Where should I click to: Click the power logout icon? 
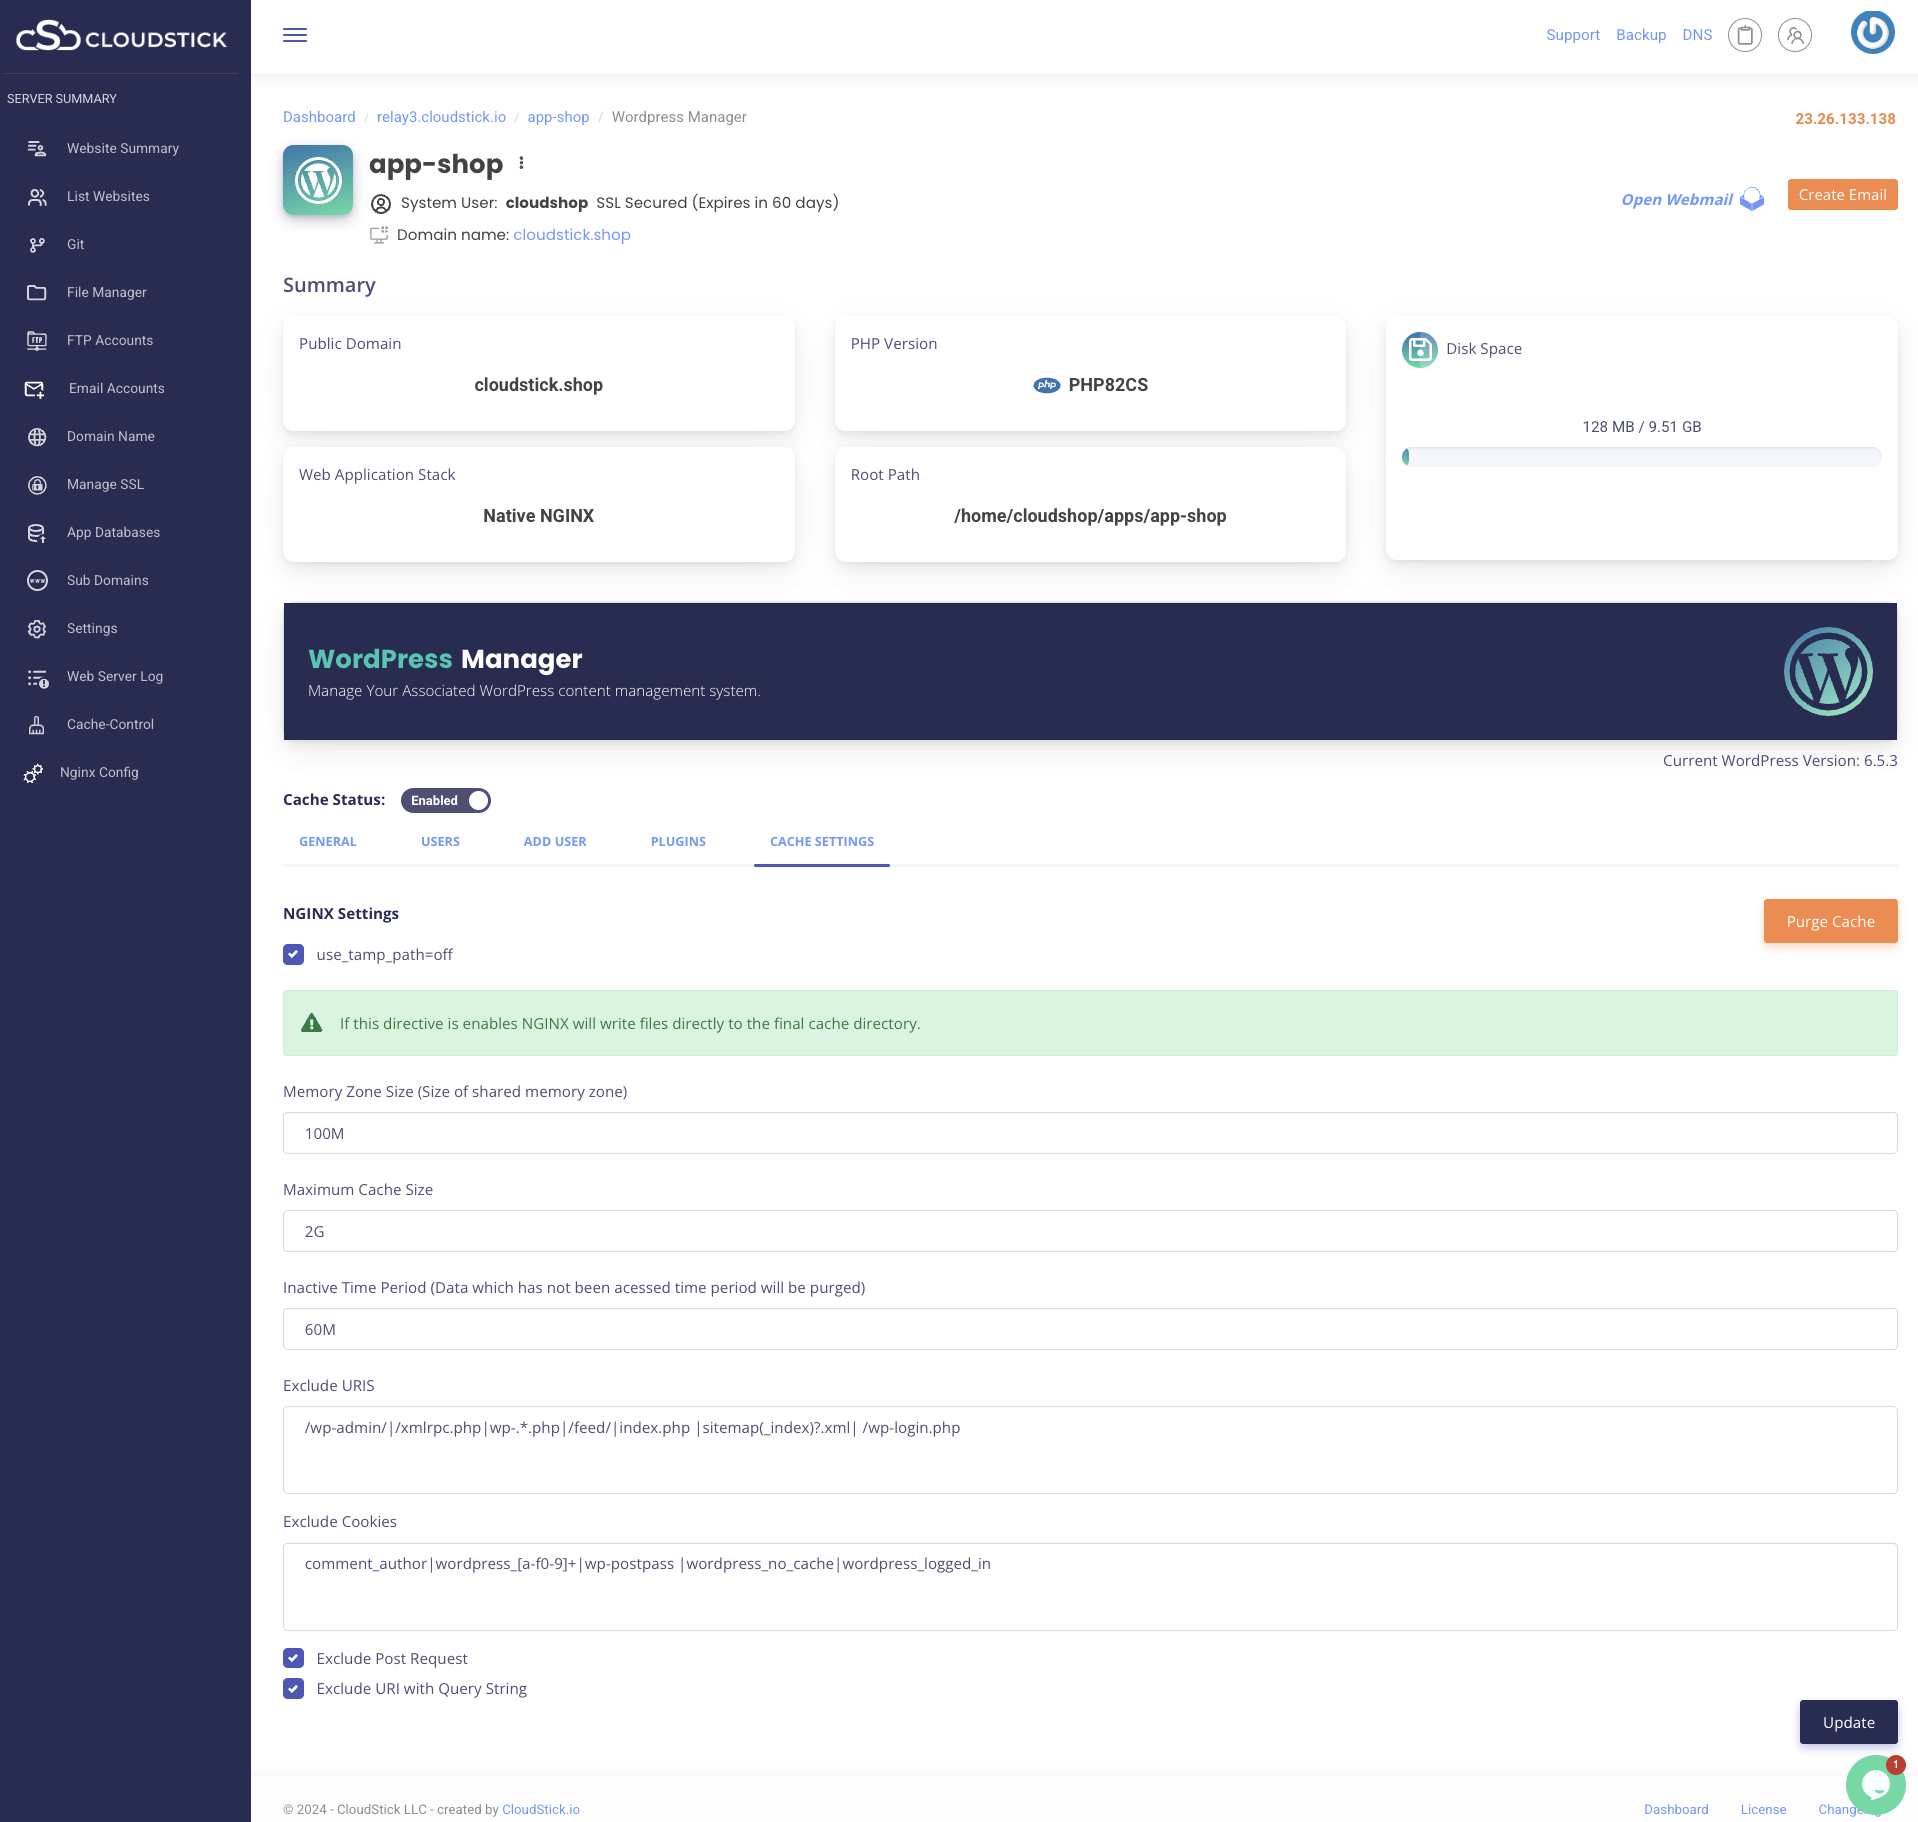1872,32
